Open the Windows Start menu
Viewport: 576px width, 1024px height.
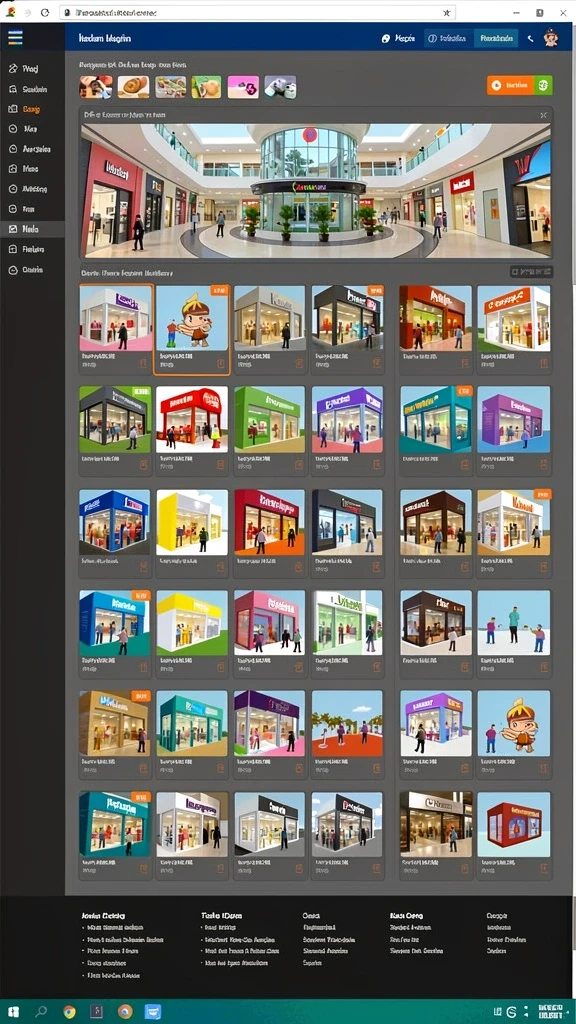coord(12,1012)
